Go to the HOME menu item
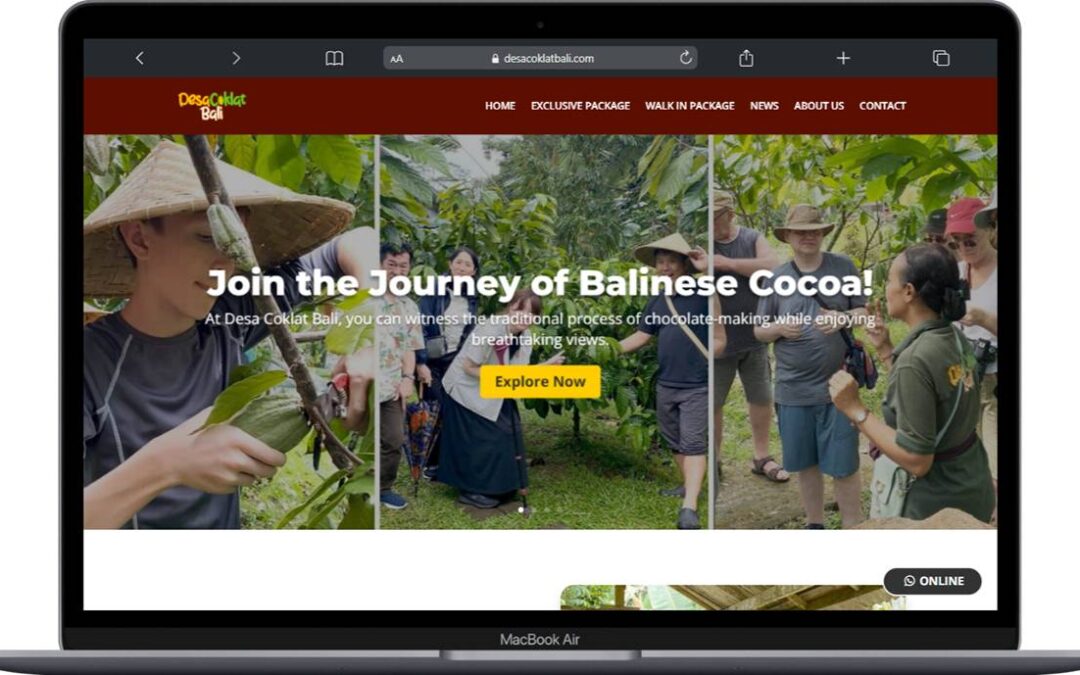The width and height of the screenshot is (1080, 675). tap(500, 106)
